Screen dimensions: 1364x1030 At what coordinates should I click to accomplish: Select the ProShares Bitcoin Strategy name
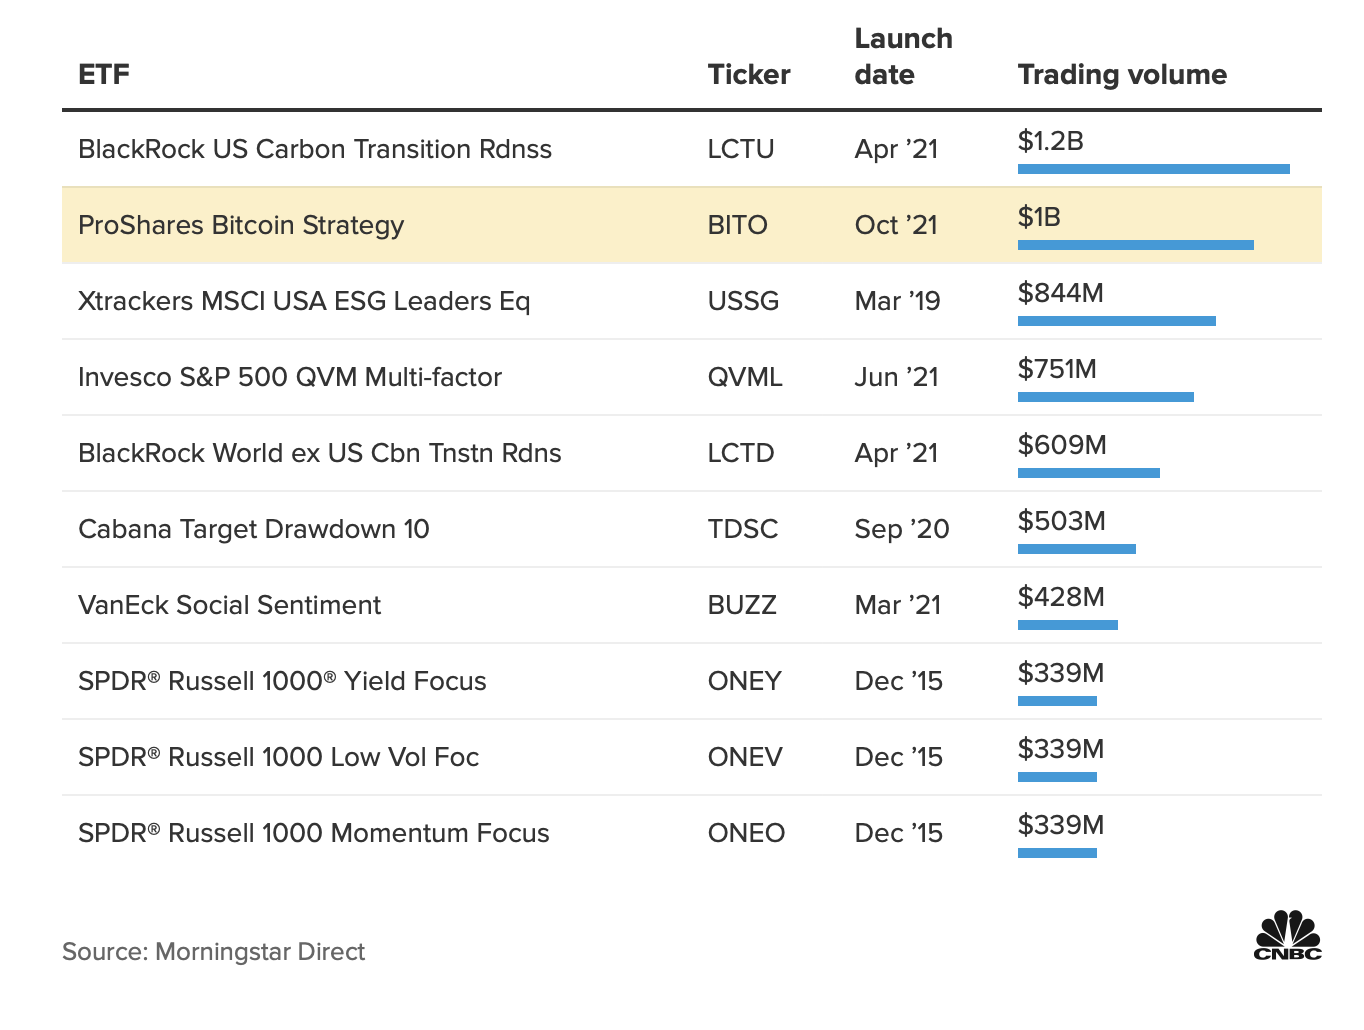[241, 225]
